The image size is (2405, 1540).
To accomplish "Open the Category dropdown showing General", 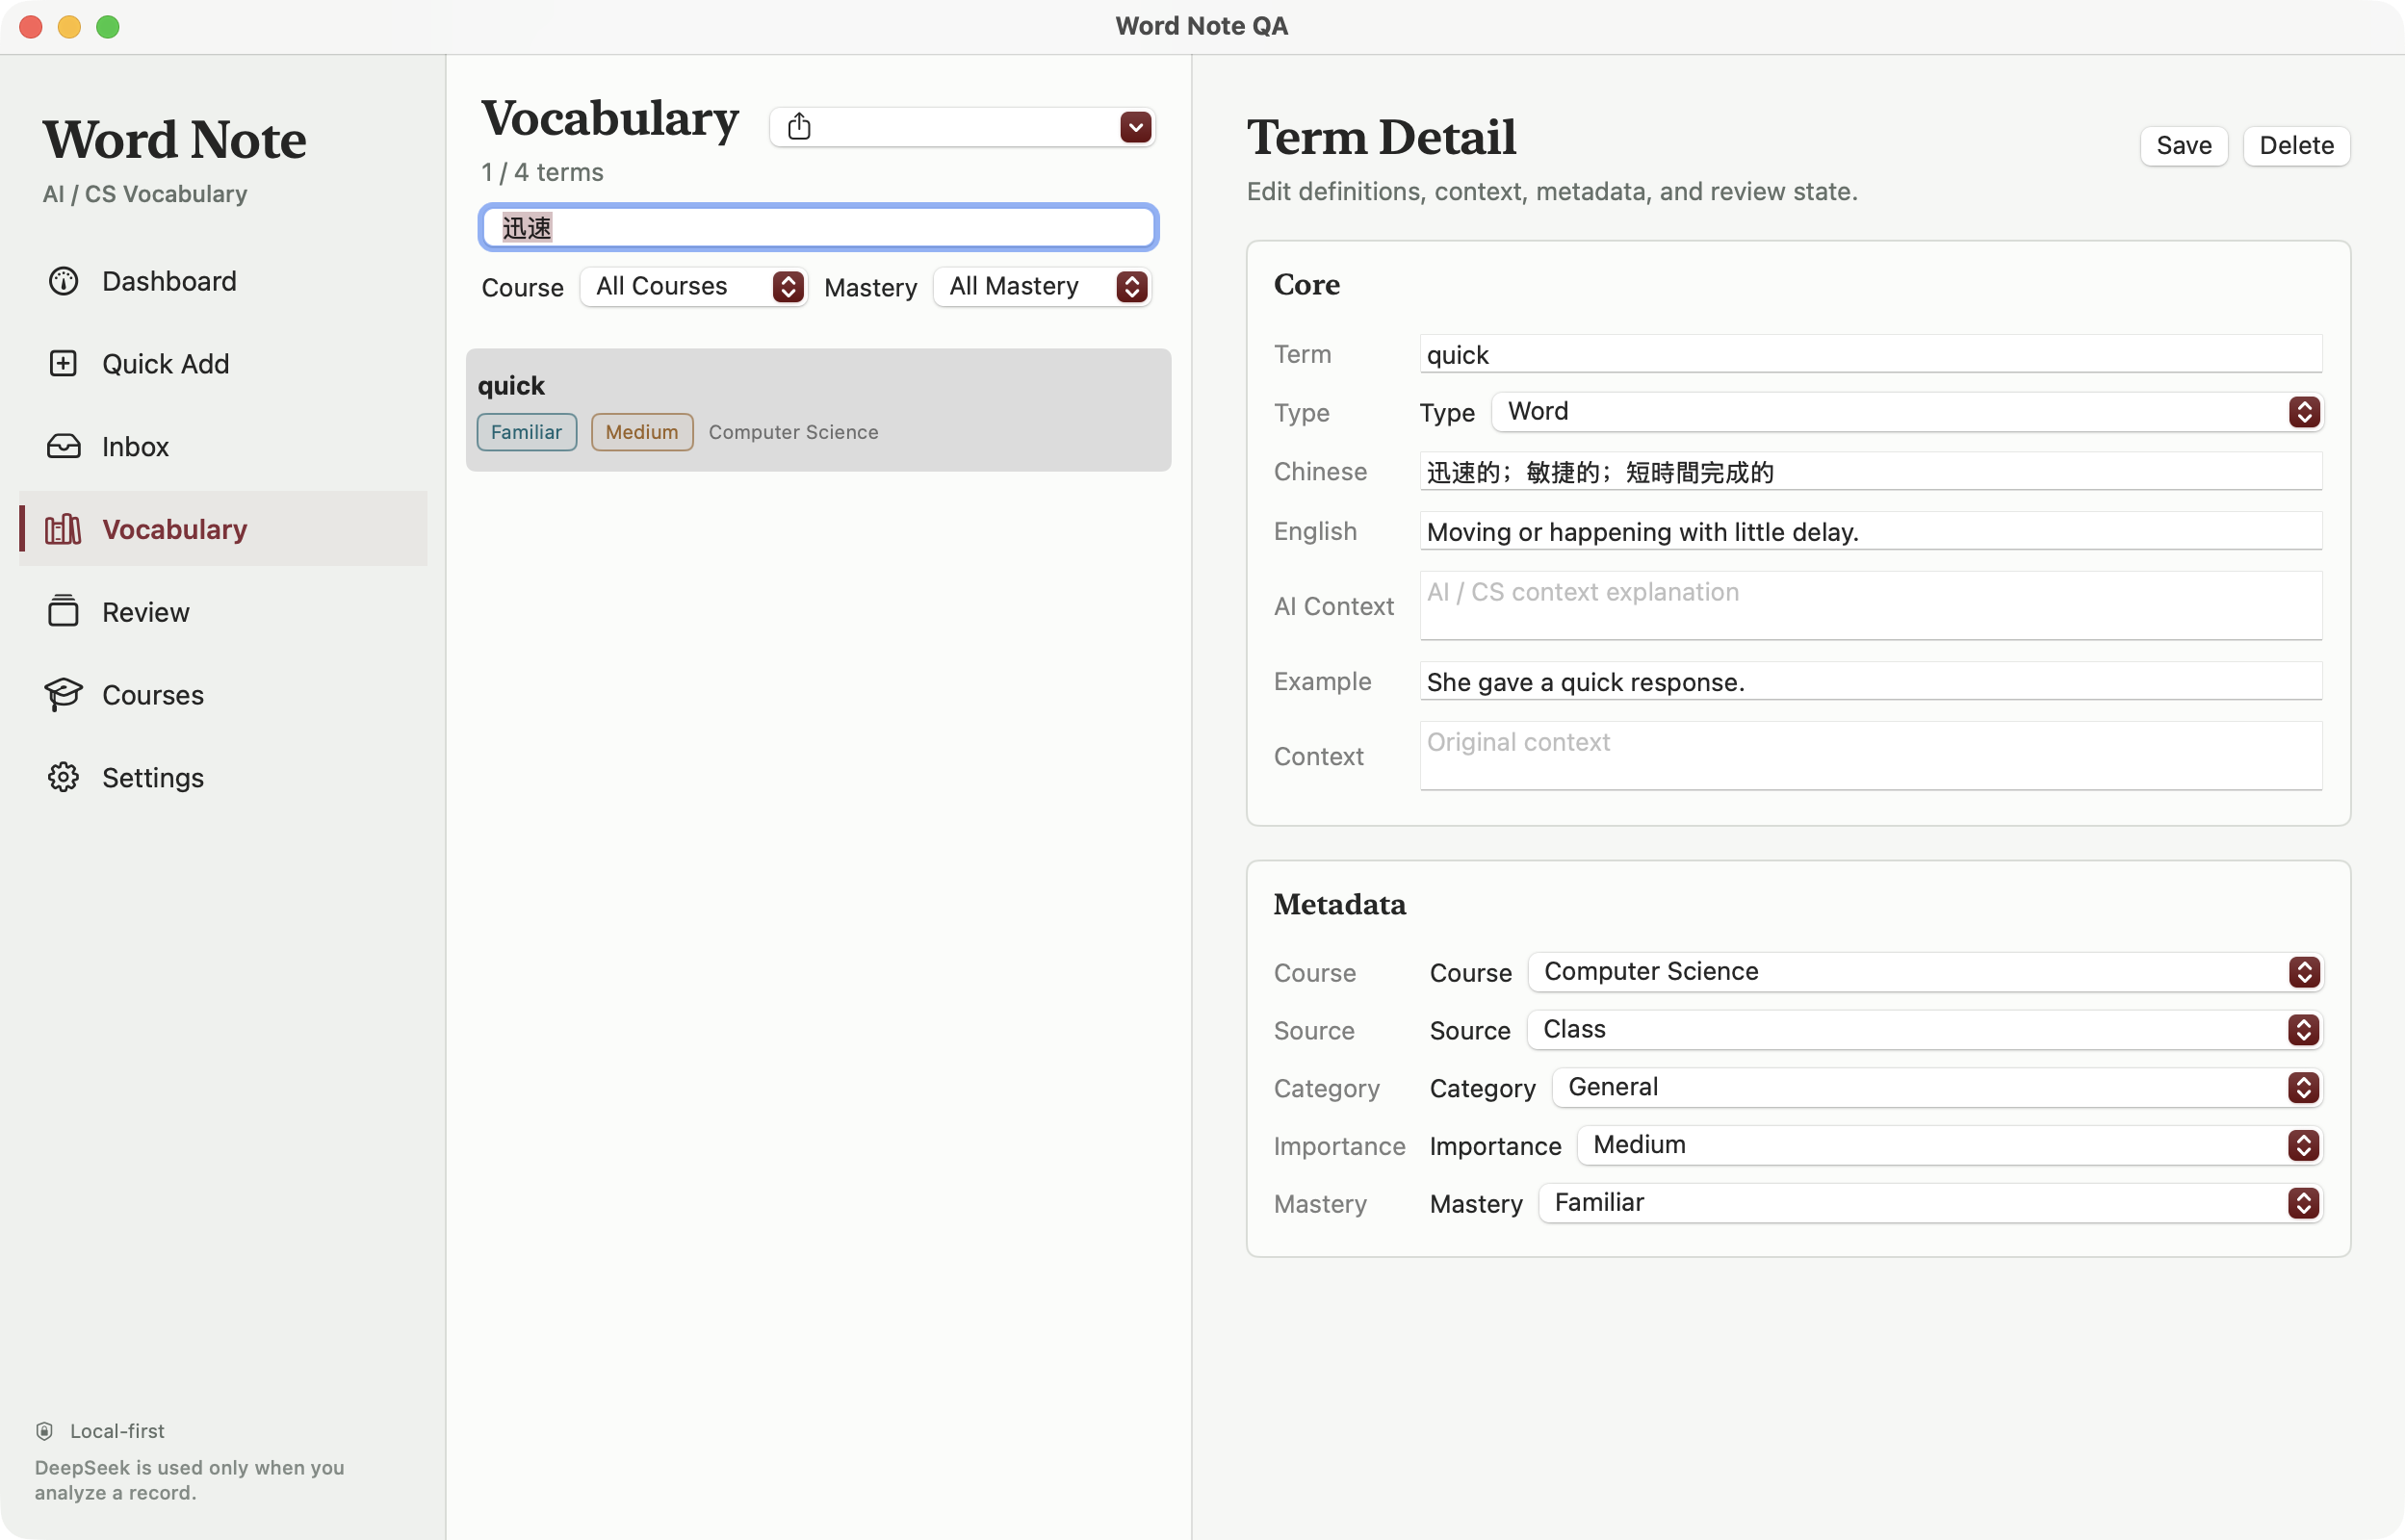I will (x=1937, y=1088).
